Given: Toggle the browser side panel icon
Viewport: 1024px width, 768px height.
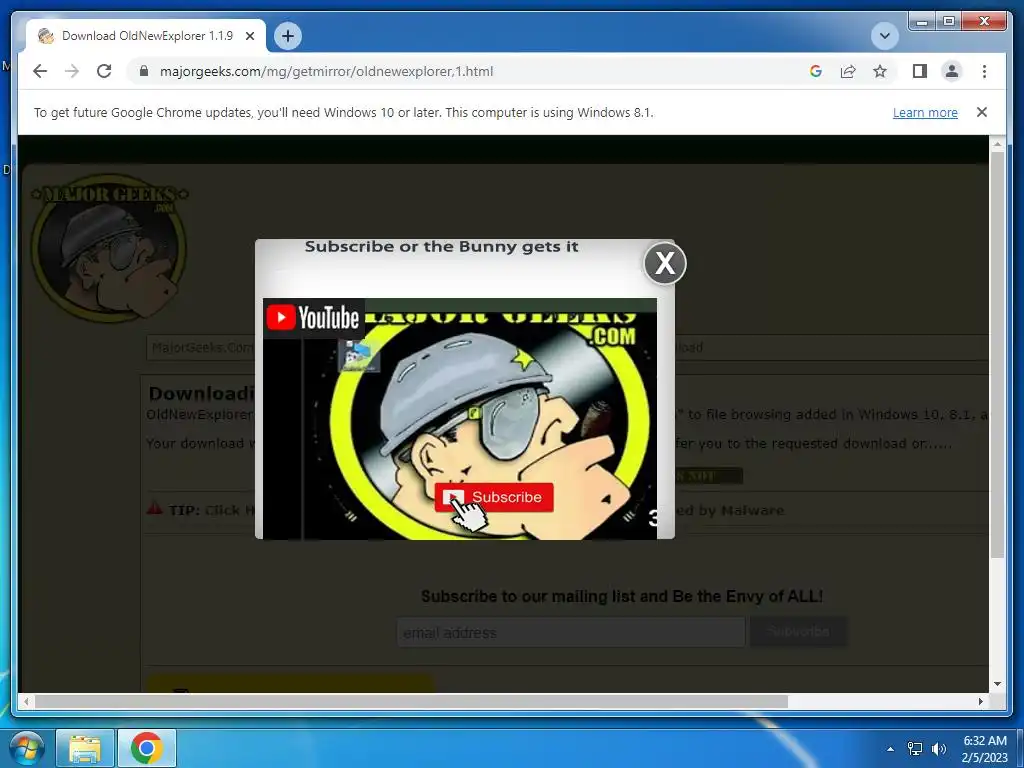Looking at the screenshot, I should pos(920,71).
